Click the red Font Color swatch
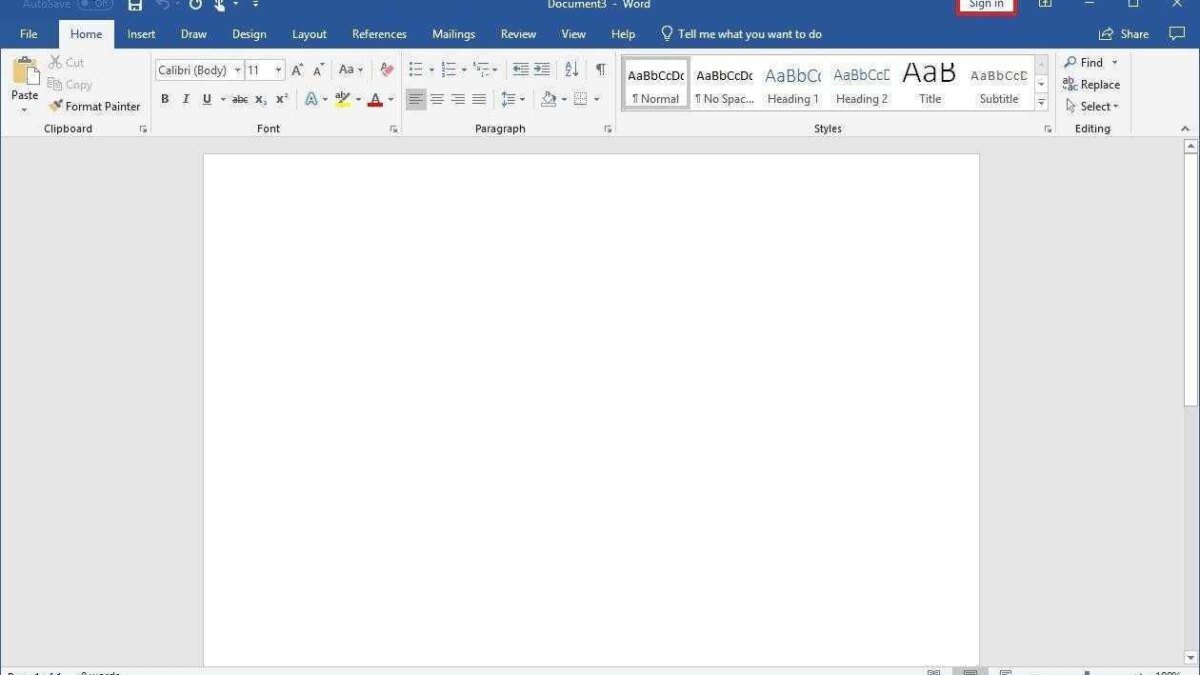The height and width of the screenshot is (675, 1200). [x=375, y=99]
